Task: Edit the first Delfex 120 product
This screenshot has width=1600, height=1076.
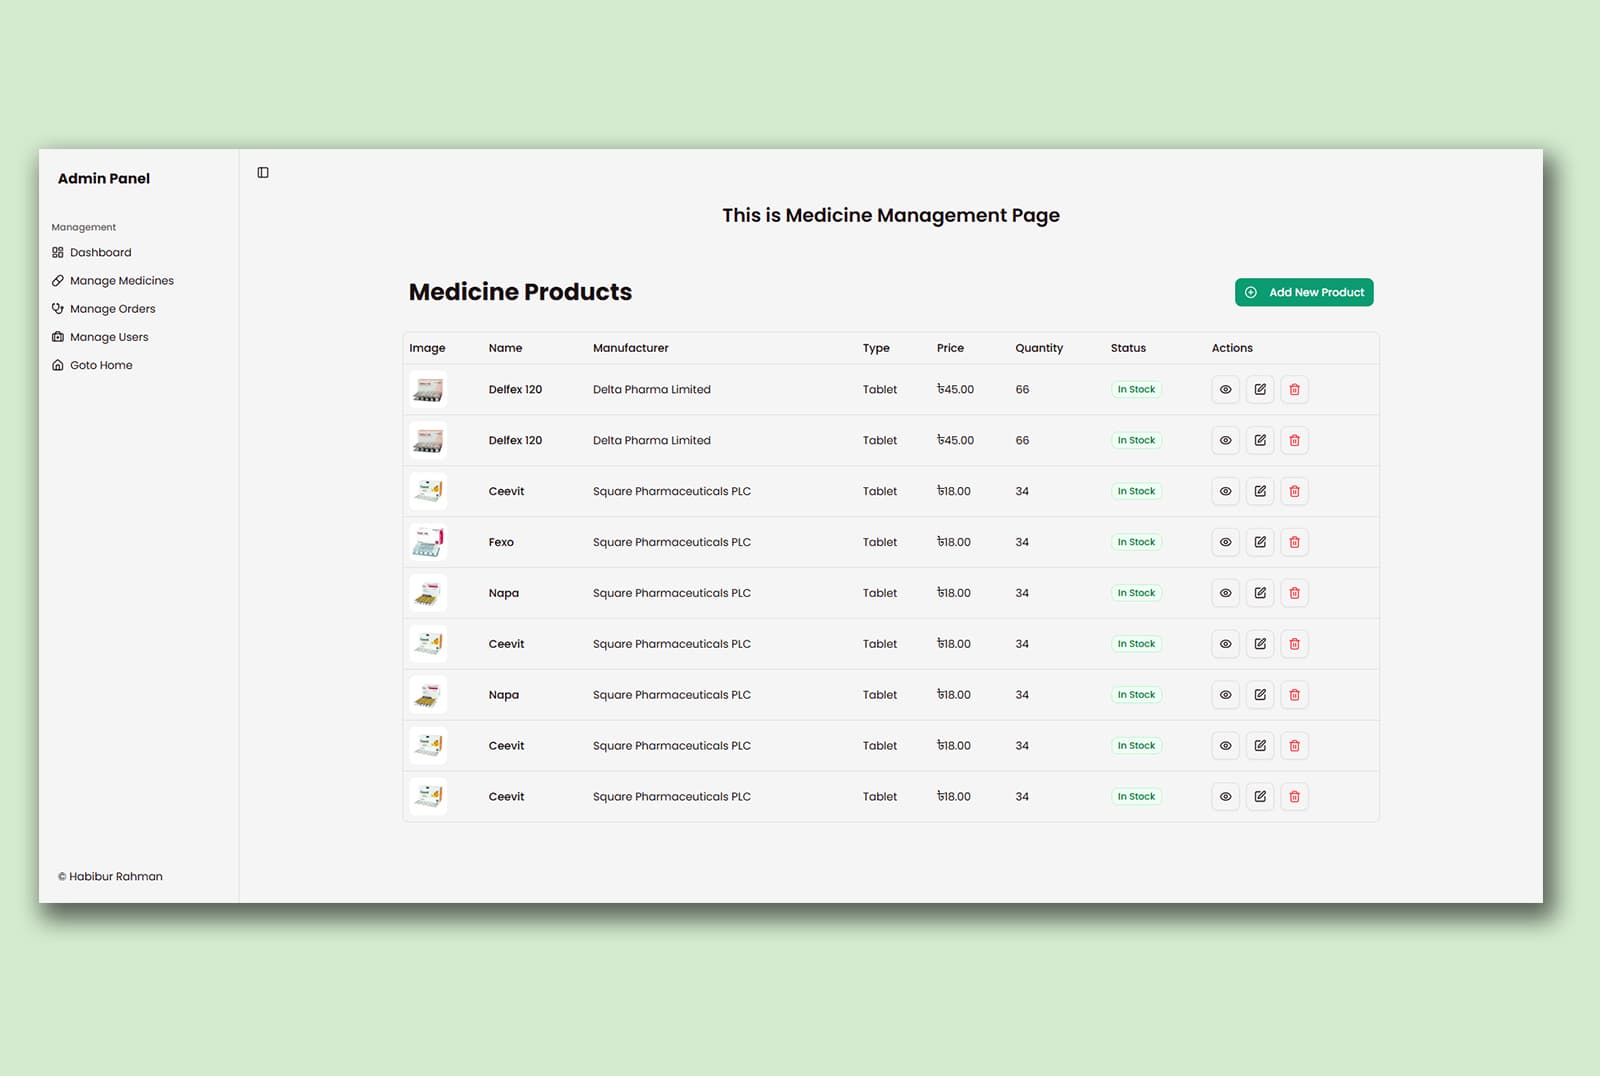Action: [x=1260, y=389]
